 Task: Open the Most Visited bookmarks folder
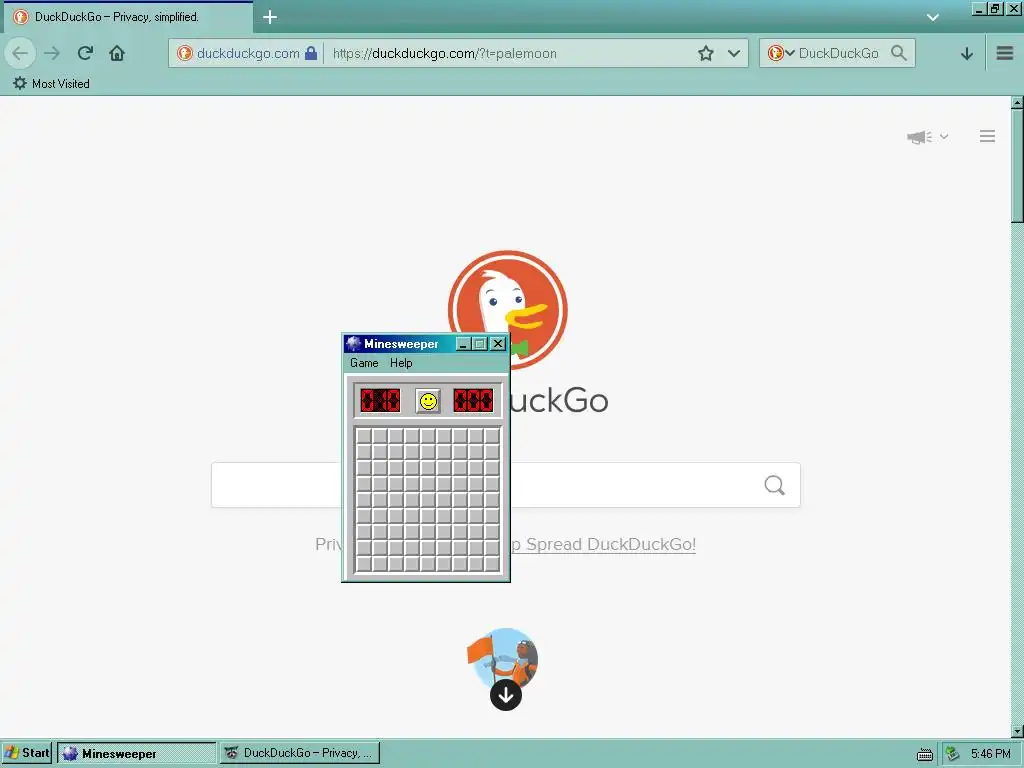[51, 84]
